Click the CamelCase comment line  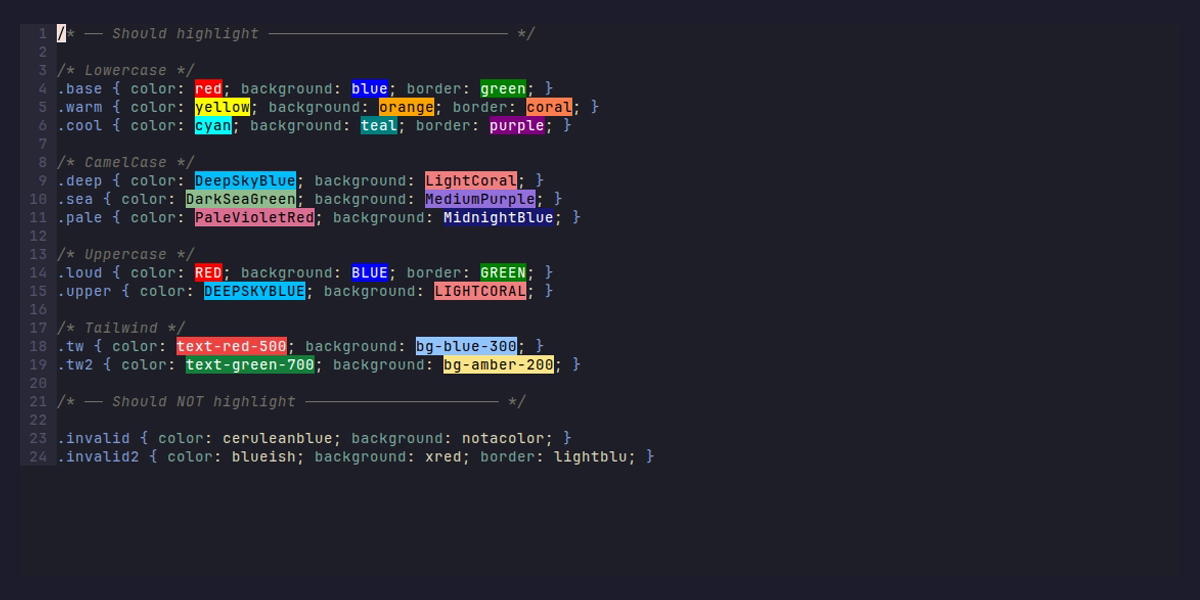pyautogui.click(x=126, y=163)
